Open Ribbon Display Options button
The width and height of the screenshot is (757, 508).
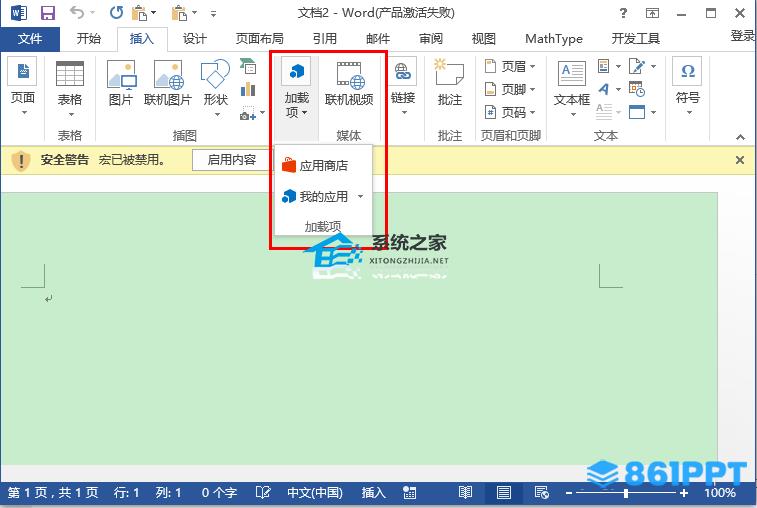[x=652, y=13]
